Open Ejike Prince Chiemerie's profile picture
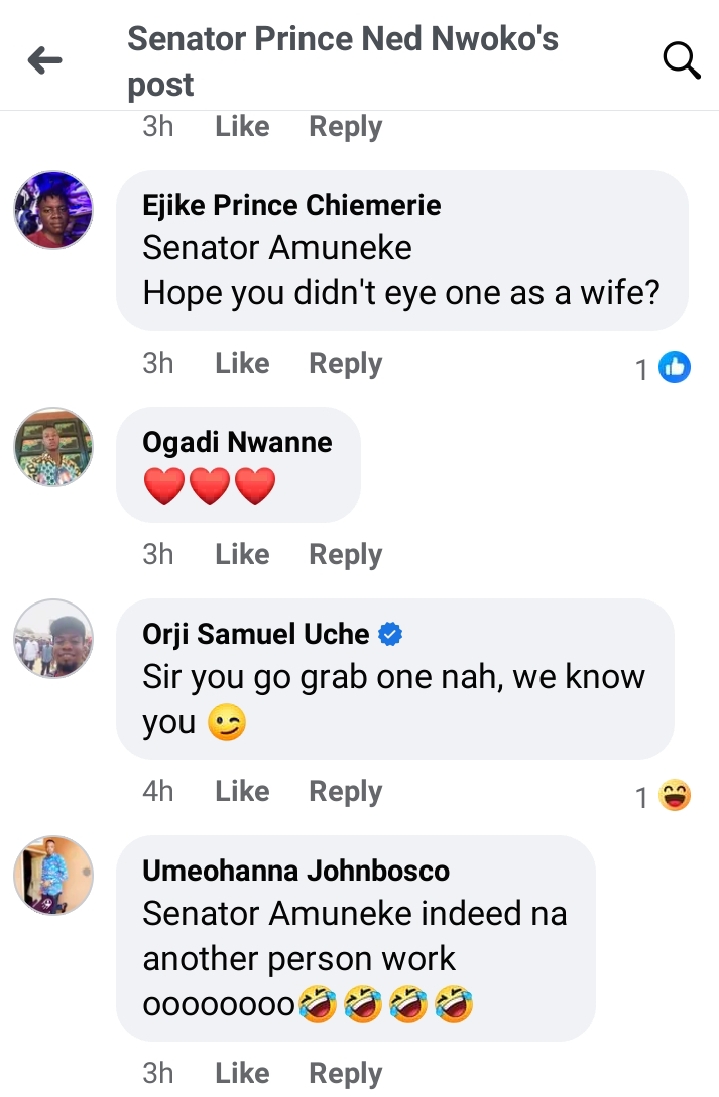719x1097 pixels. (53, 210)
